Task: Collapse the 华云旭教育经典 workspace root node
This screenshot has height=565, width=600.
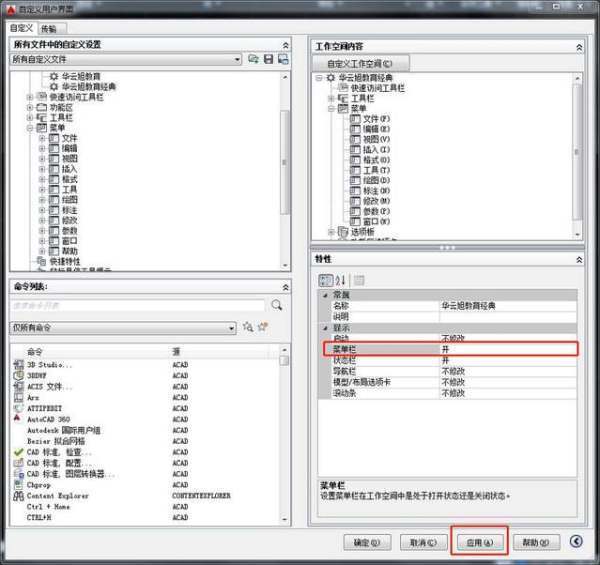Action: pyautogui.click(x=318, y=78)
